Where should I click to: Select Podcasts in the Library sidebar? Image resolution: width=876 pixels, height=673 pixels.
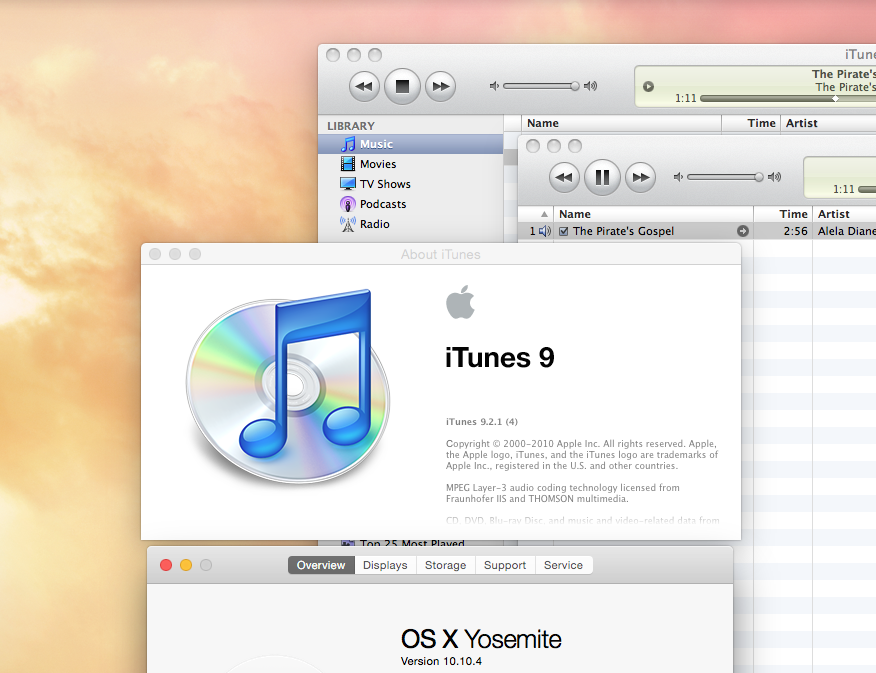[x=411, y=204]
